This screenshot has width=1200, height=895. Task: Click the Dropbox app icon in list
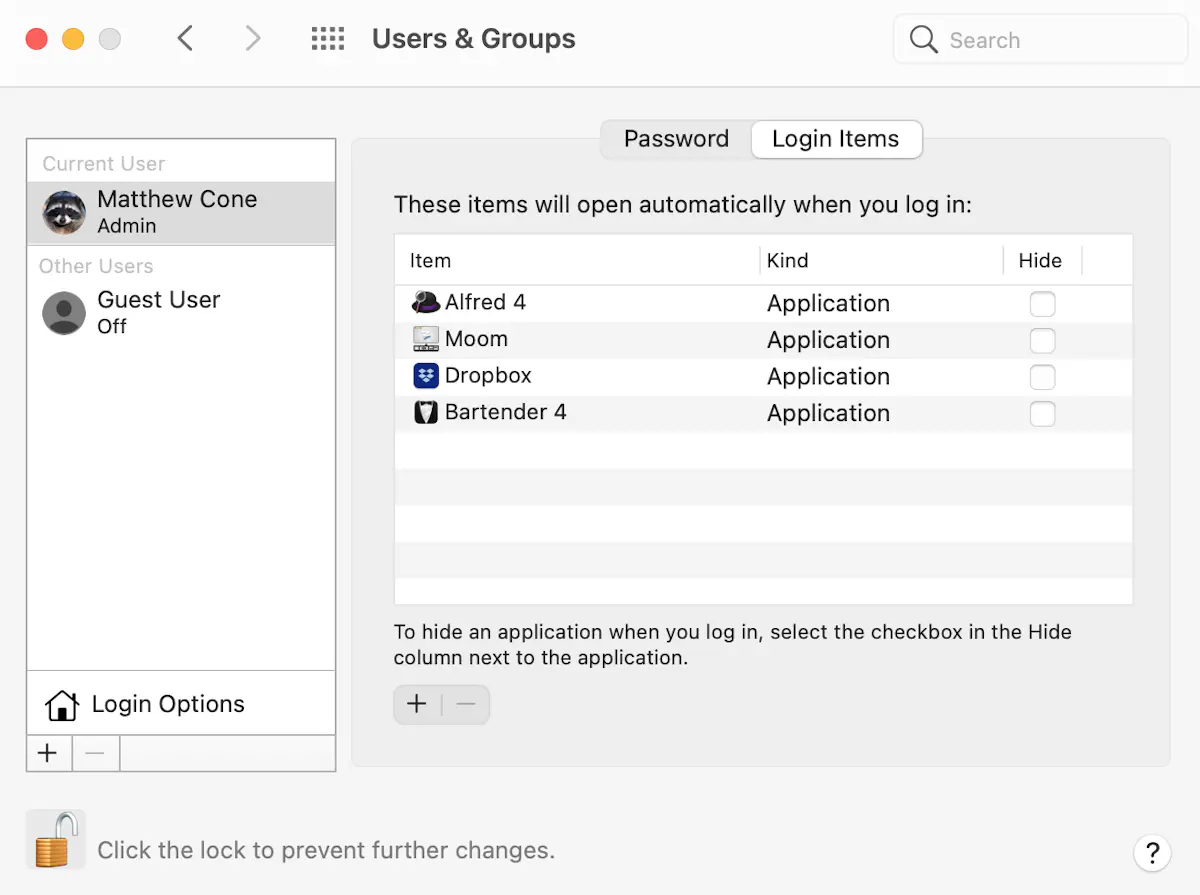(x=426, y=376)
